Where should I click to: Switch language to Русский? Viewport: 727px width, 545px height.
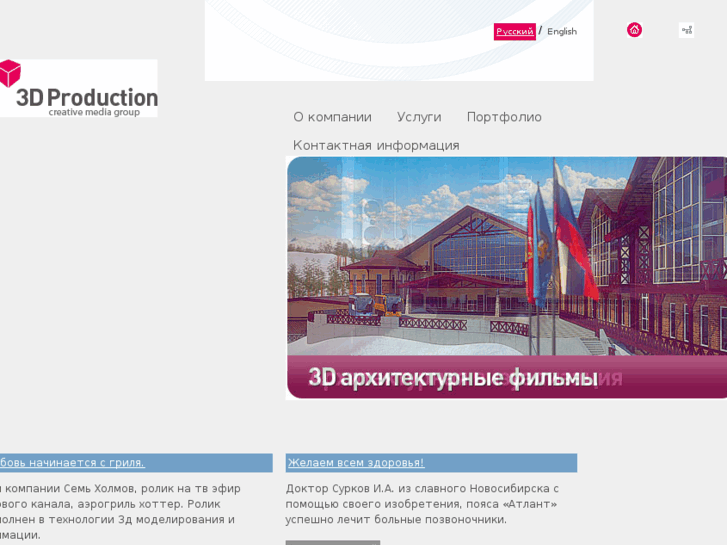click(x=515, y=32)
